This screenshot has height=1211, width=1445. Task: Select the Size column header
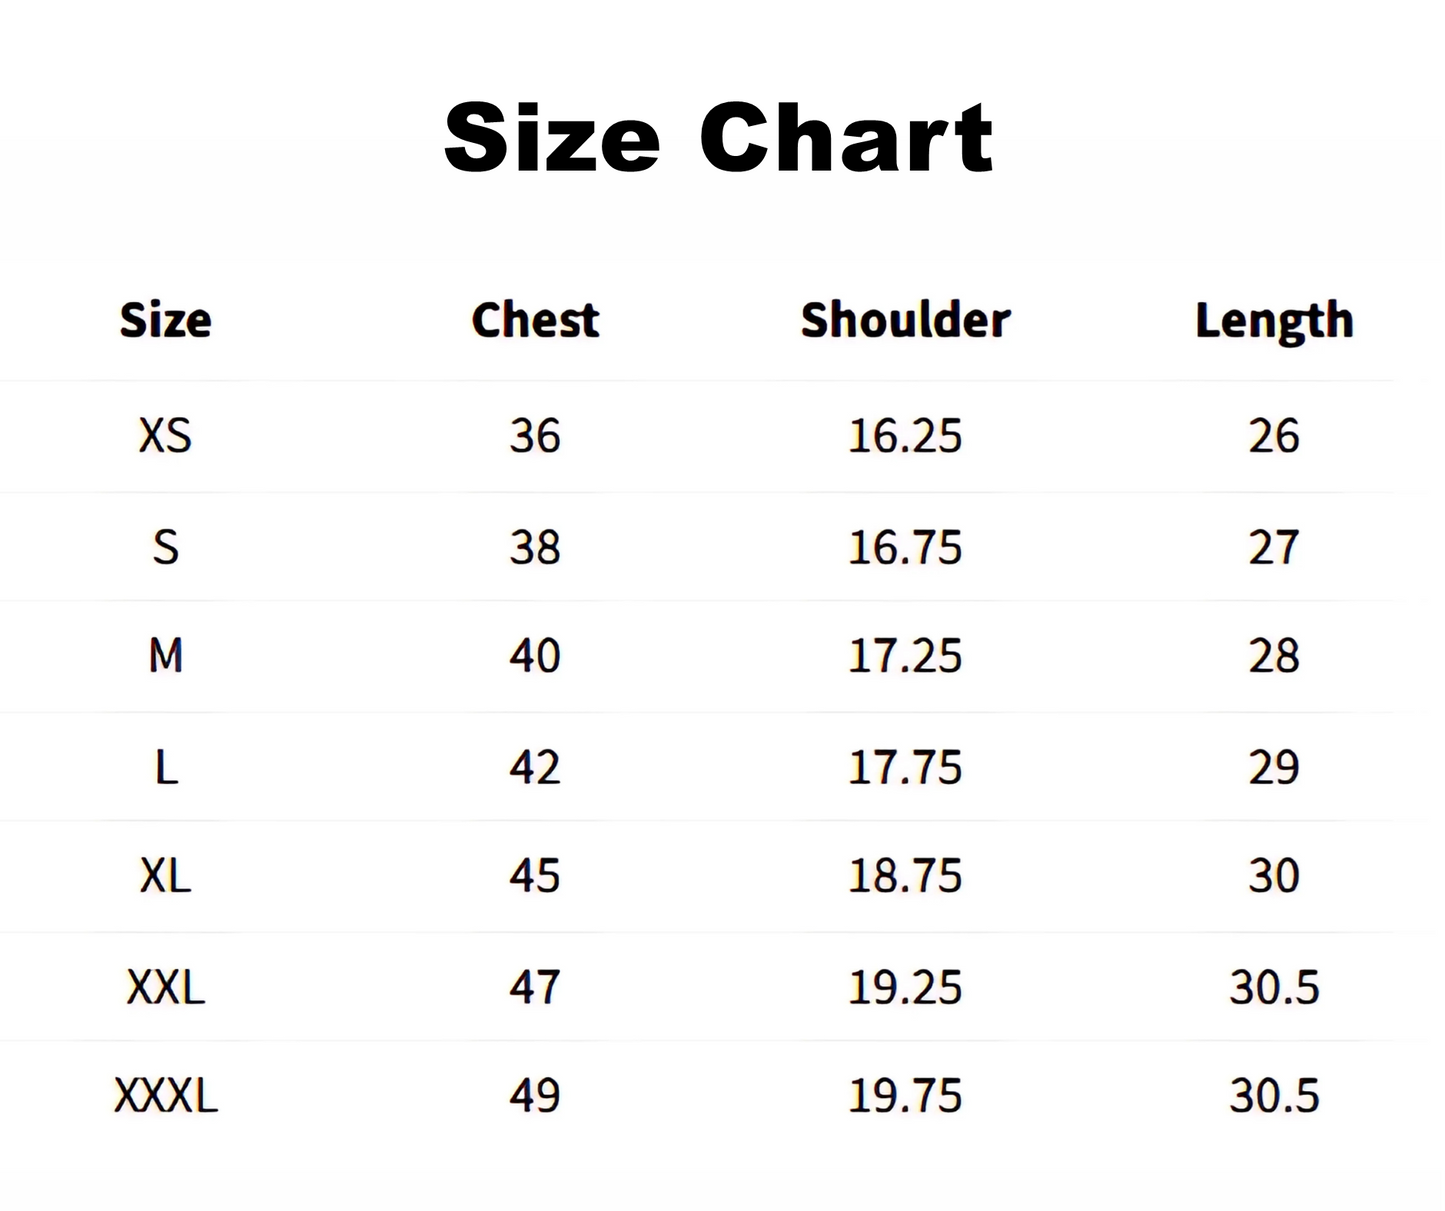165,320
